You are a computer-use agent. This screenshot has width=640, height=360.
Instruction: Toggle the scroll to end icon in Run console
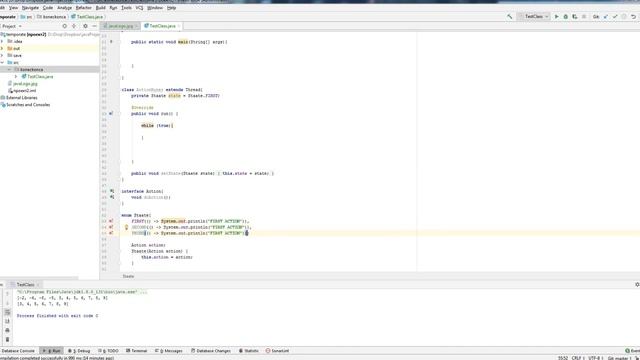(x=7, y=321)
